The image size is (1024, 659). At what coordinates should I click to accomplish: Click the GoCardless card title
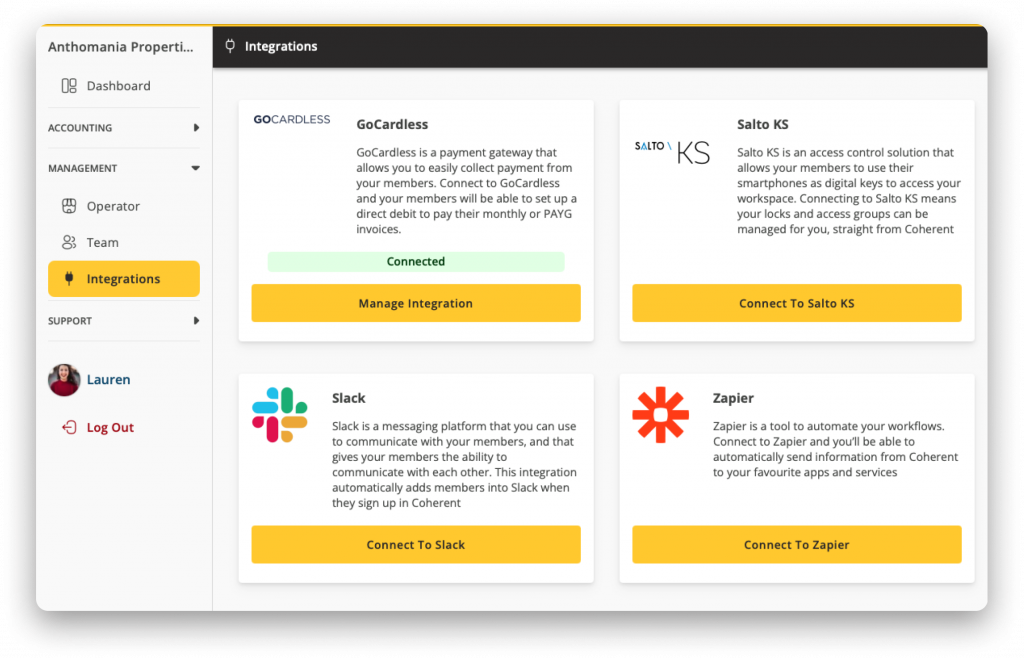392,124
